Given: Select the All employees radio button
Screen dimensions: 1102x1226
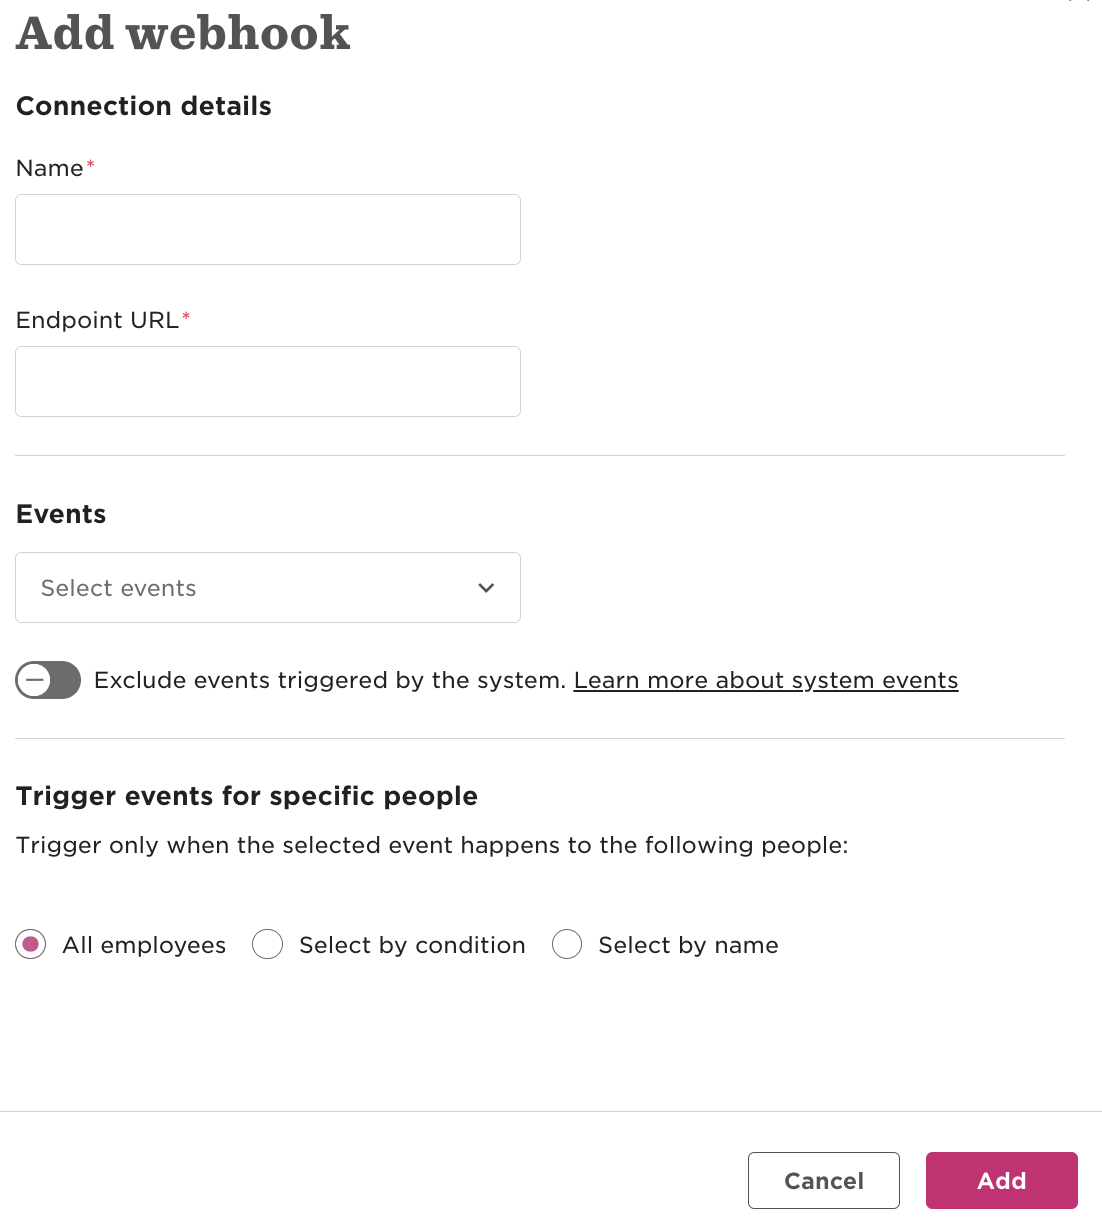Looking at the screenshot, I should coord(31,944).
